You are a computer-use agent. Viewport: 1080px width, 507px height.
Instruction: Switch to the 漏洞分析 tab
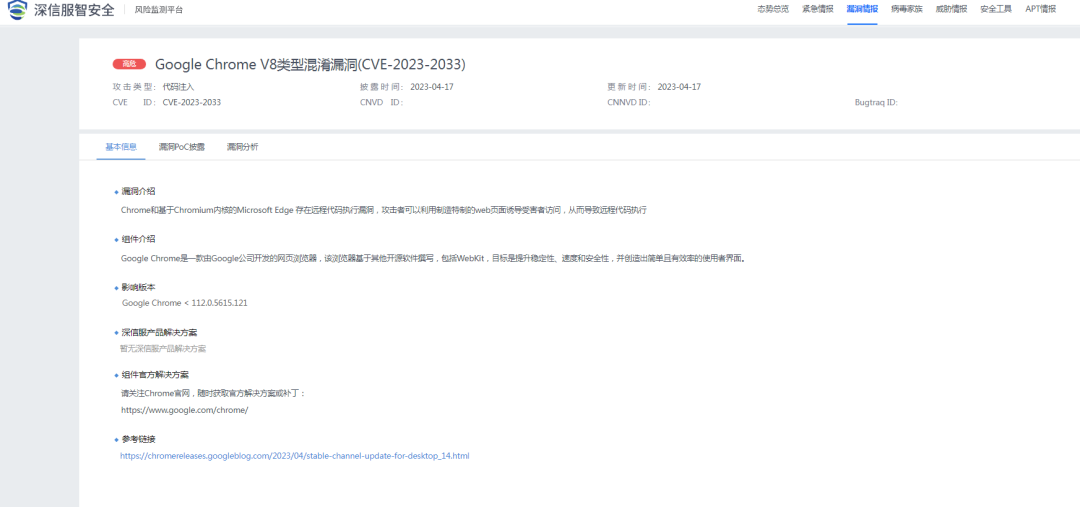coord(242,147)
